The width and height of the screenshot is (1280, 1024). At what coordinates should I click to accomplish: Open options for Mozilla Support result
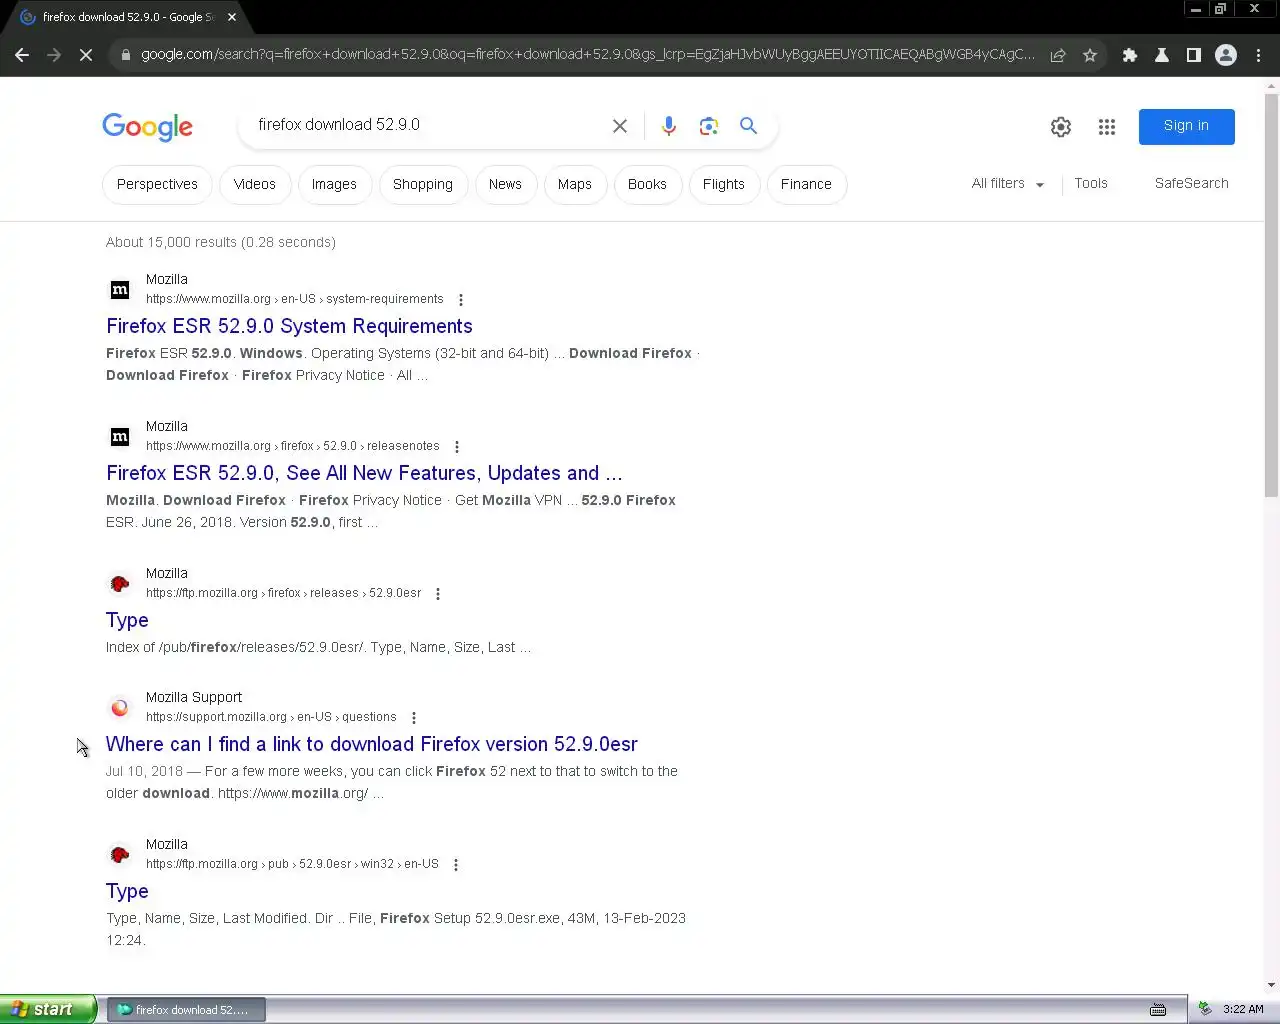414,718
